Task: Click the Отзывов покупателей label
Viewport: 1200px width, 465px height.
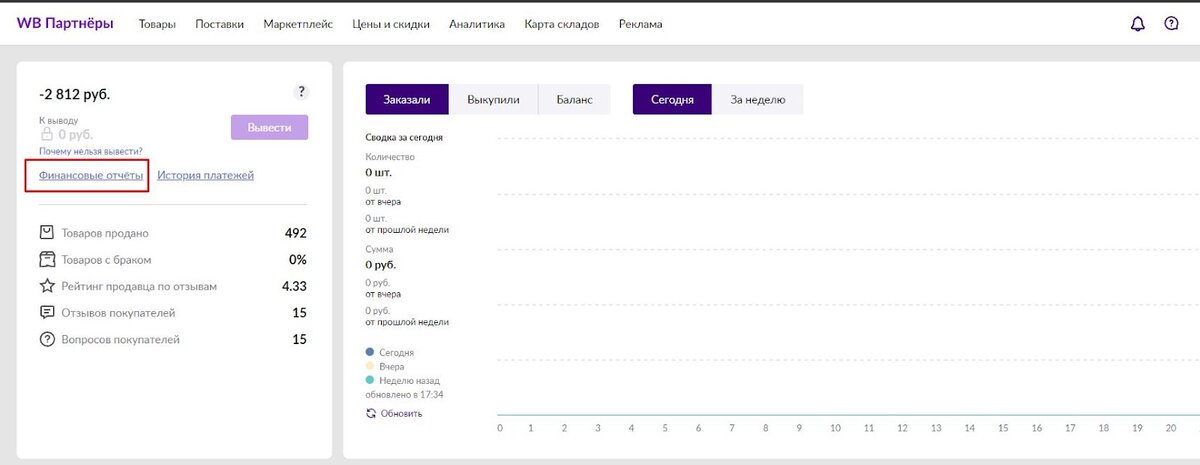Action: point(118,313)
